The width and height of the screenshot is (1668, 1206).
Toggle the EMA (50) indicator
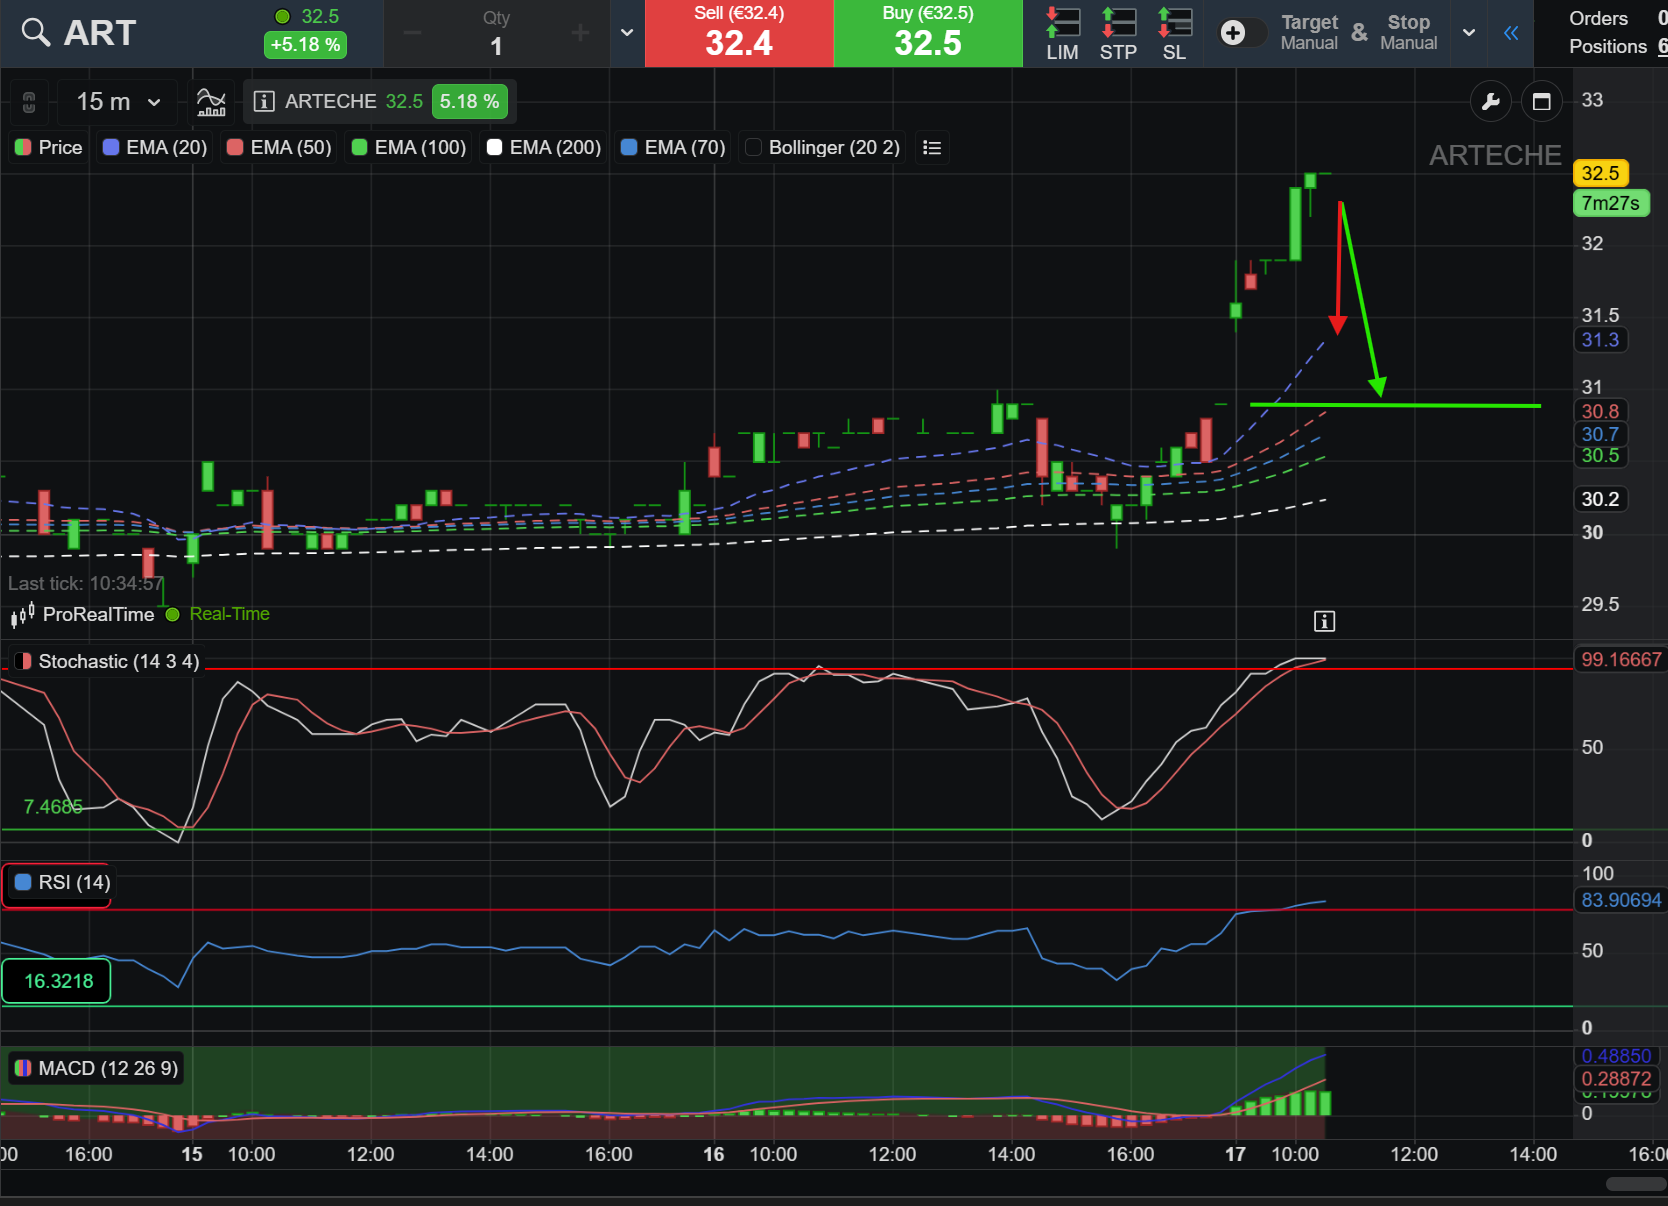pyautogui.click(x=279, y=148)
